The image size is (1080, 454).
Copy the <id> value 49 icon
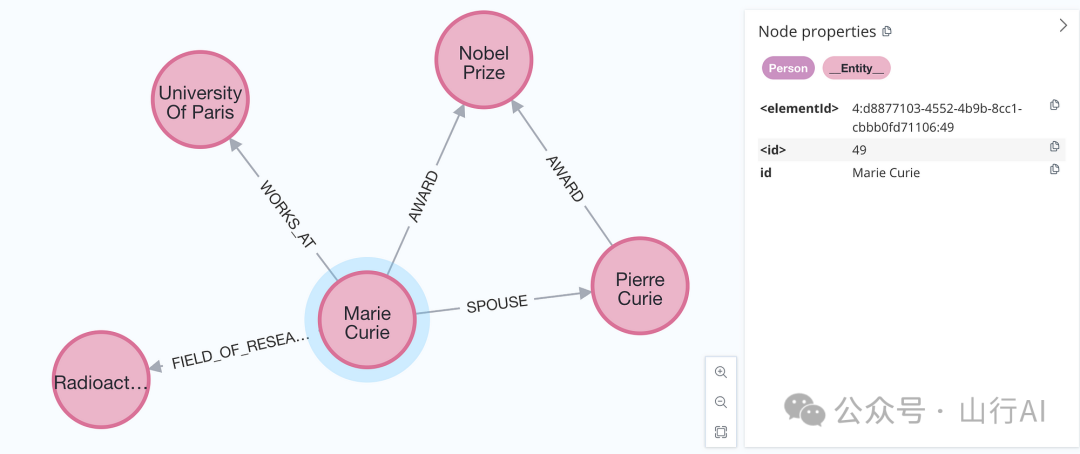1054,148
